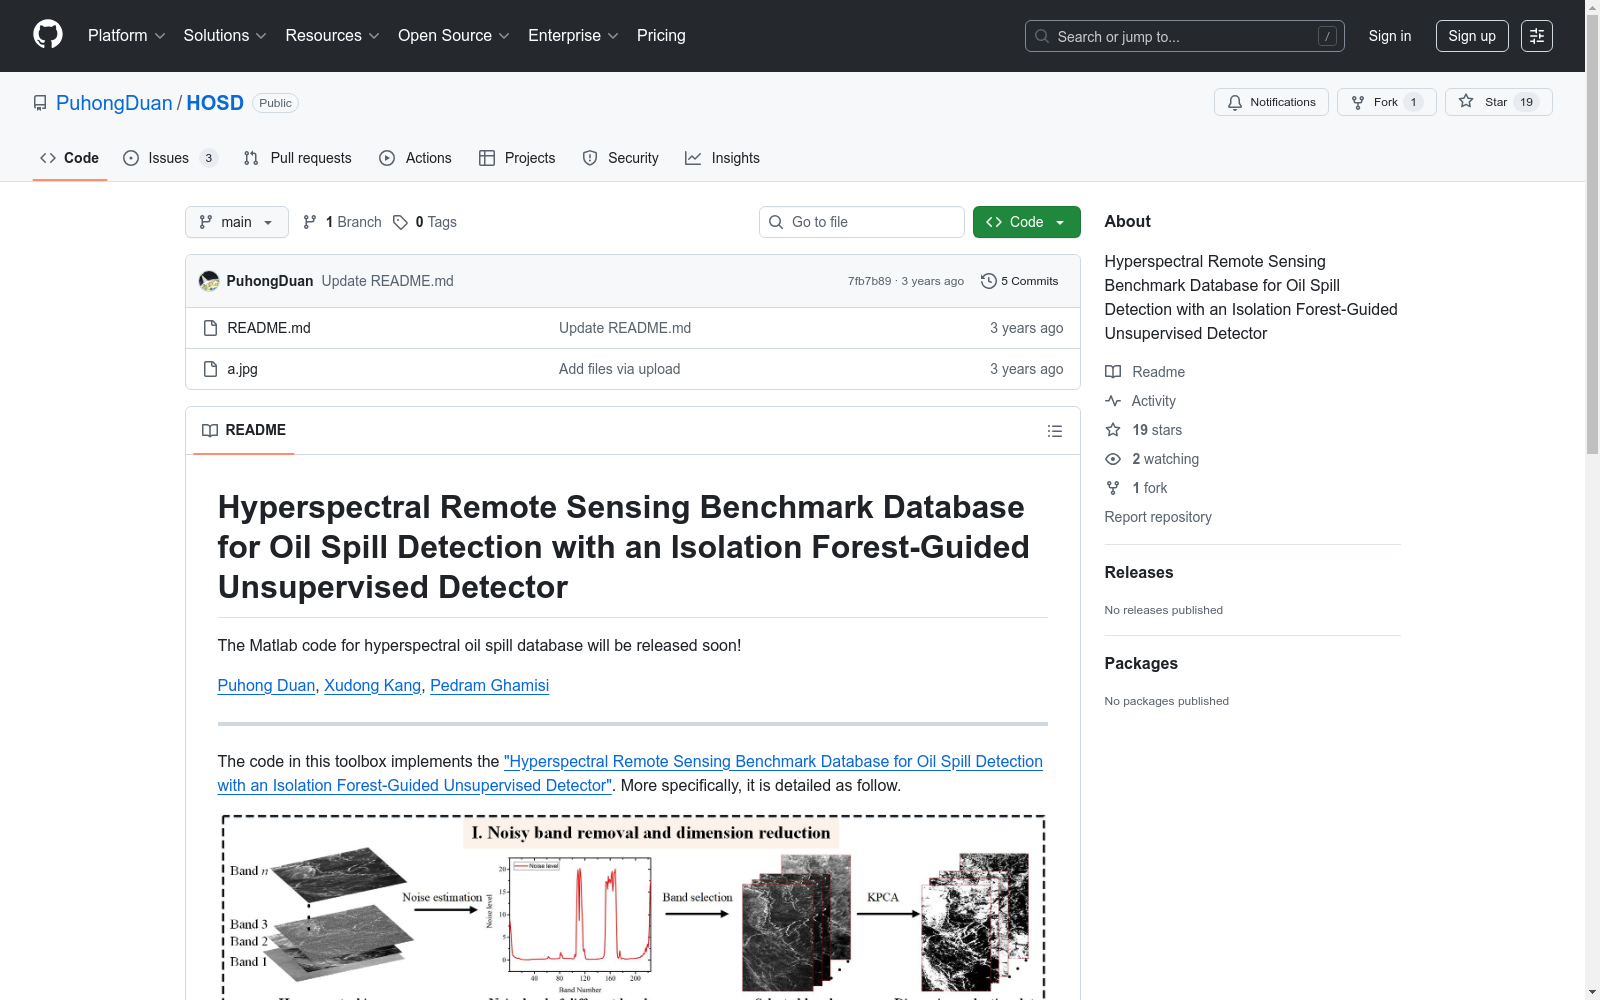Switch to the Issues tab
Viewport: 1600px width, 1000px height.
point(168,158)
